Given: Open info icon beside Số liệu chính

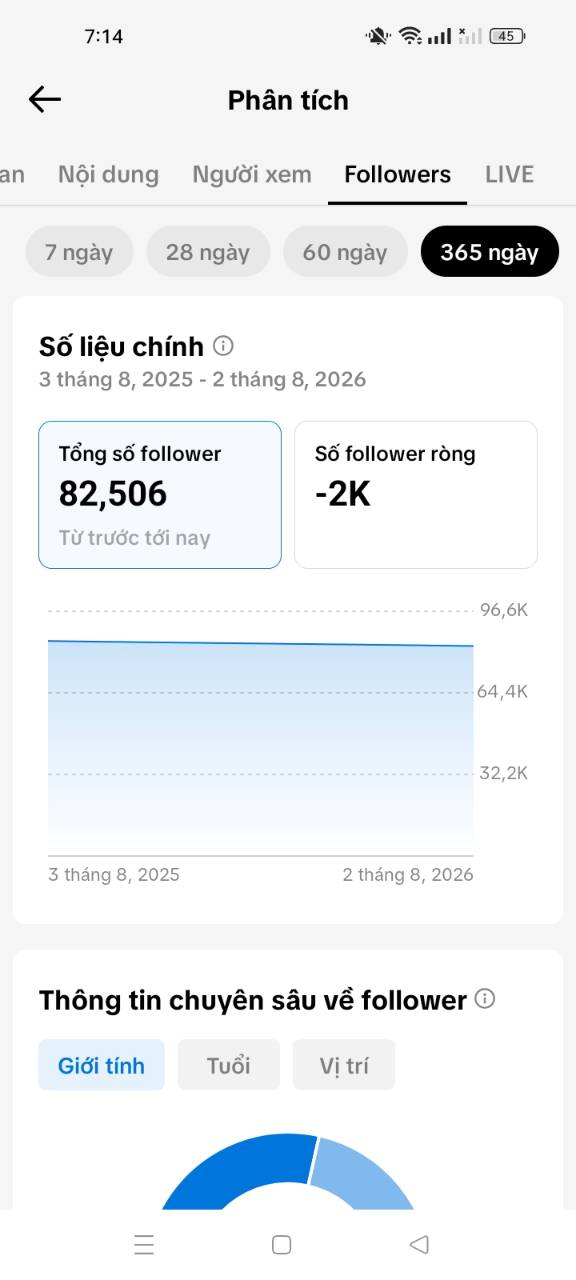Looking at the screenshot, I should [x=224, y=346].
